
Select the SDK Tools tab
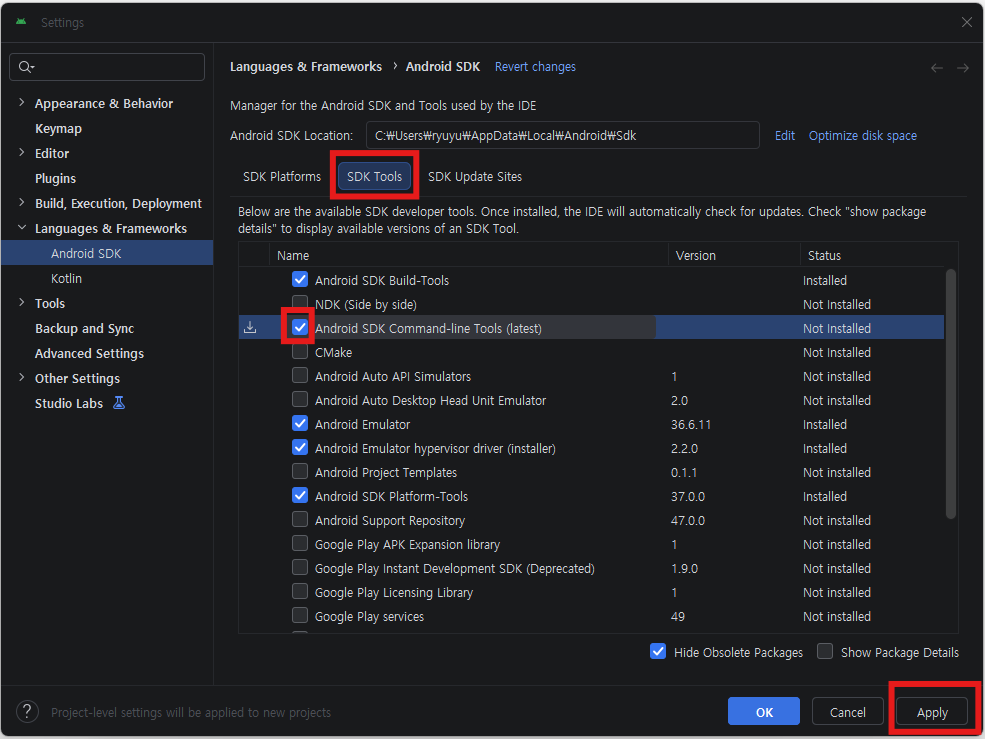pyautogui.click(x=374, y=177)
